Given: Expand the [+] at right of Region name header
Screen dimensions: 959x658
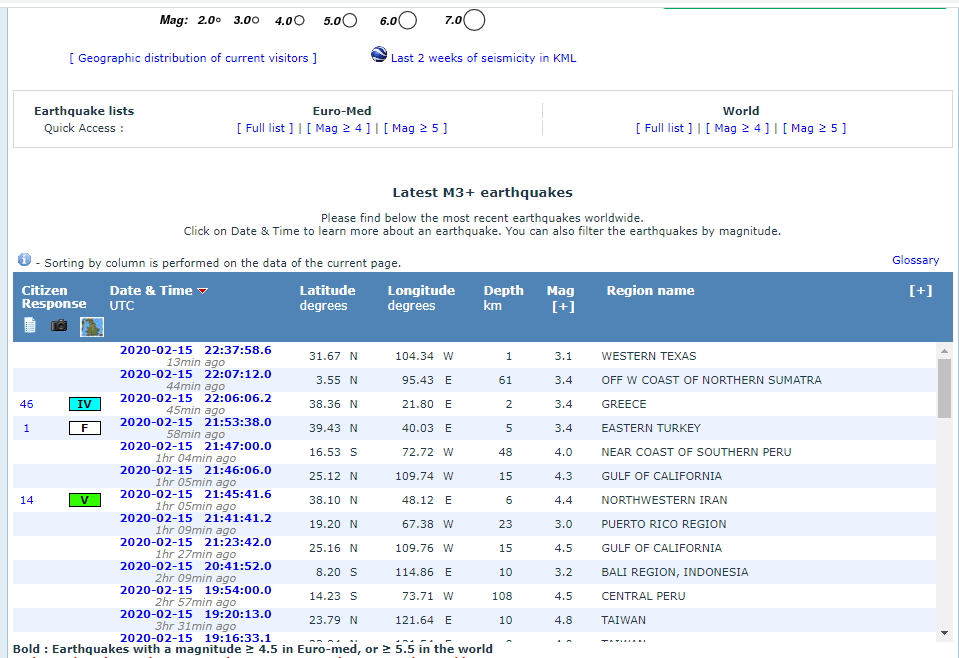Looking at the screenshot, I should 920,290.
